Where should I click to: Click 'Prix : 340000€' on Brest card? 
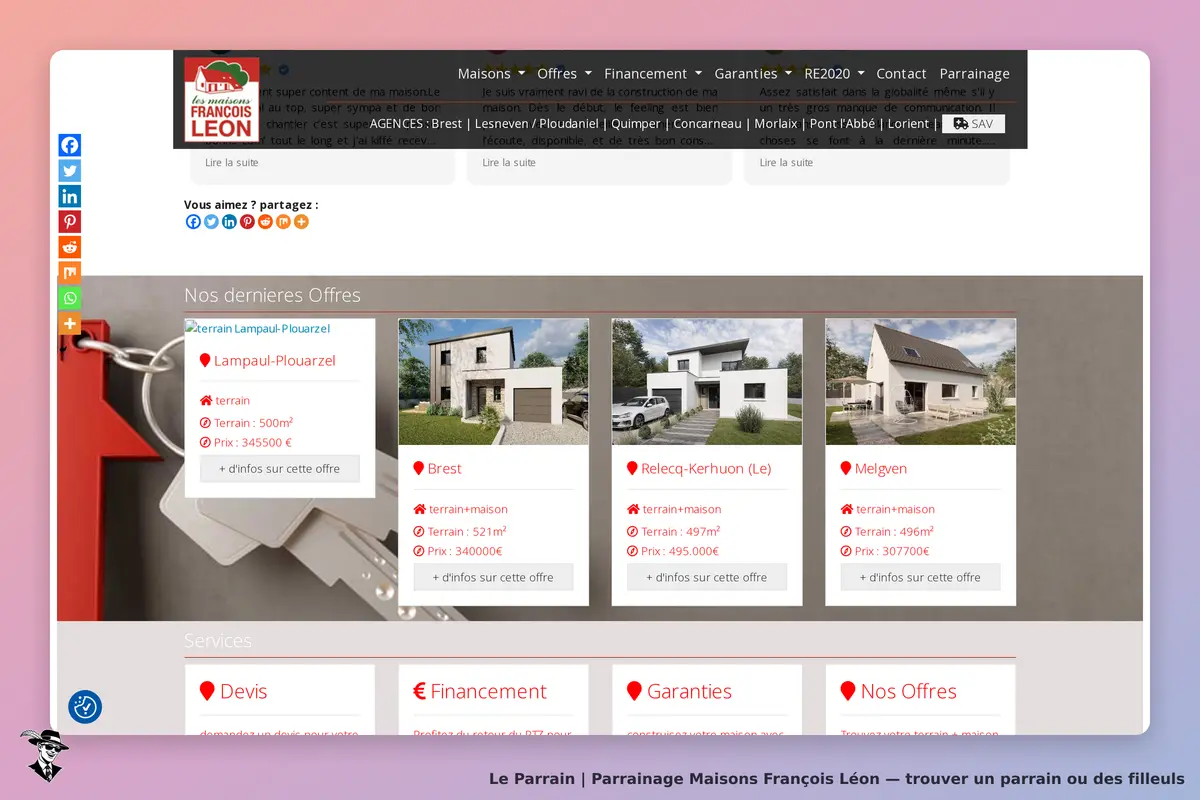(x=465, y=551)
